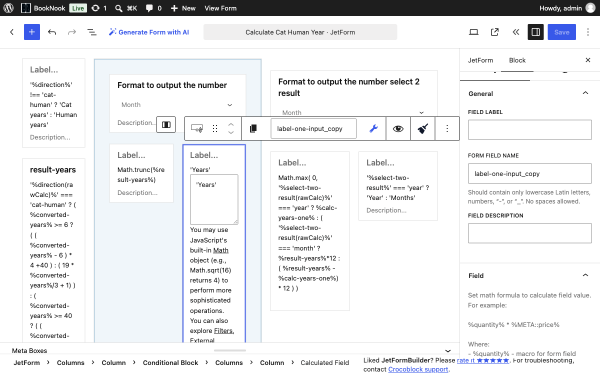Move the block up
This screenshot has height=375, width=600.
(x=231, y=124)
